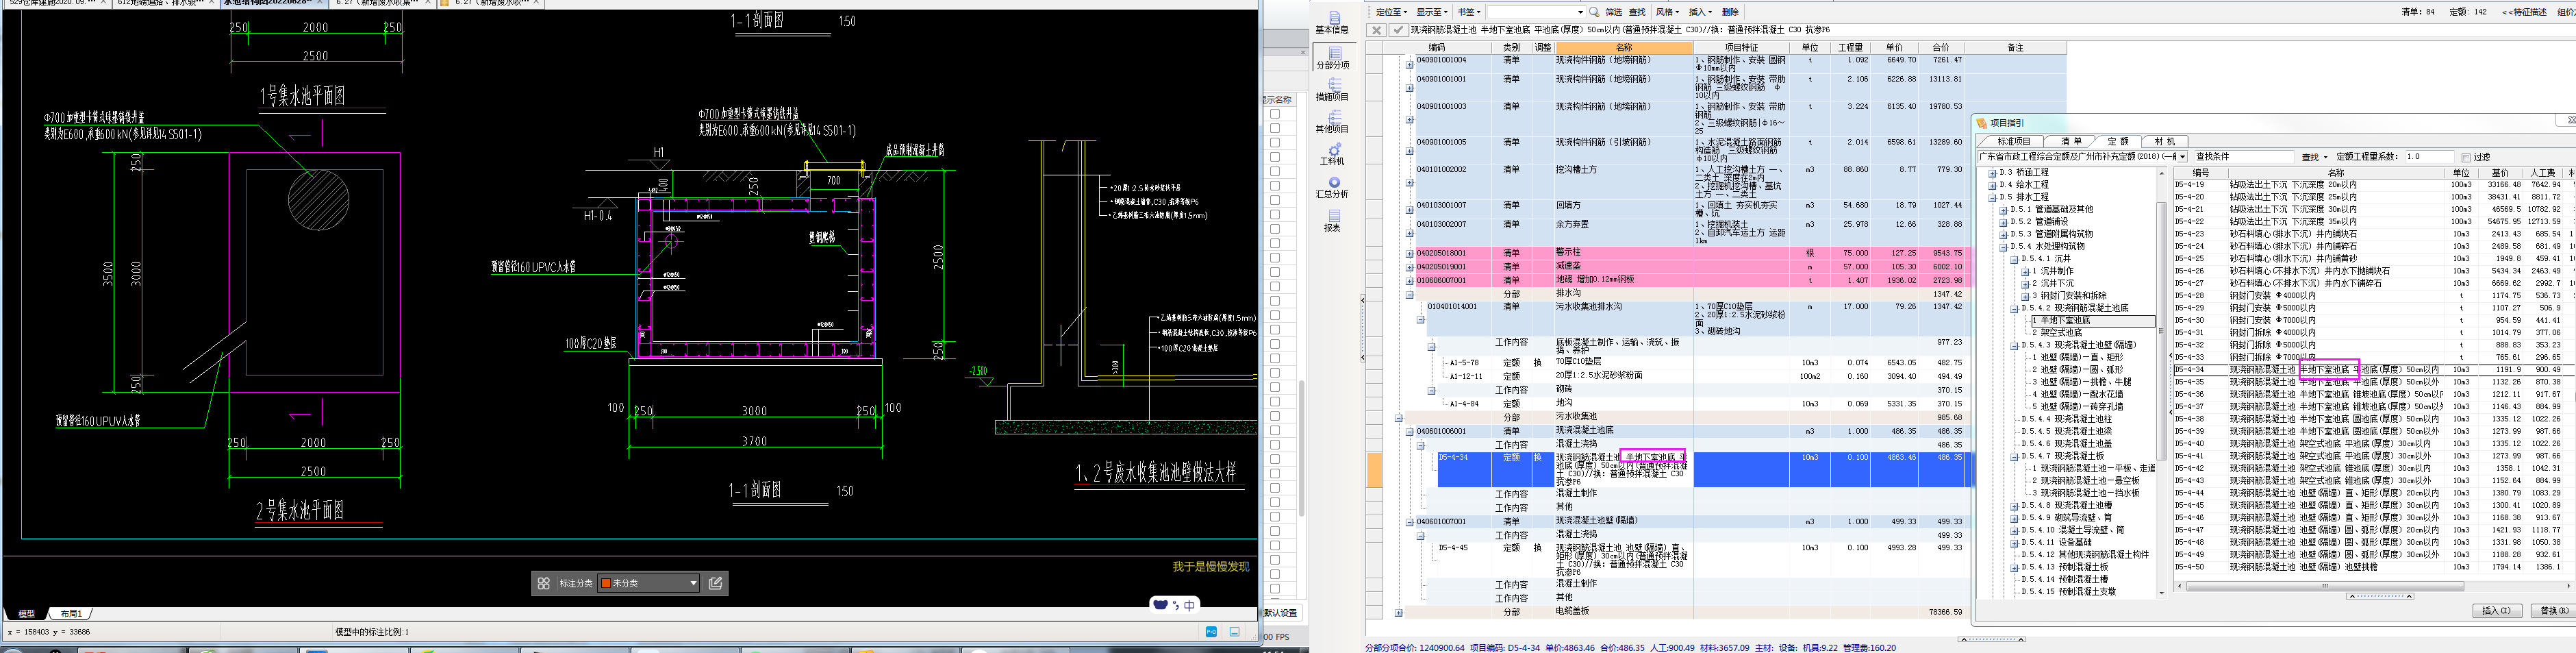The width and height of the screenshot is (2576, 653).
Task: Click the 删除 delete button
Action: [1731, 12]
